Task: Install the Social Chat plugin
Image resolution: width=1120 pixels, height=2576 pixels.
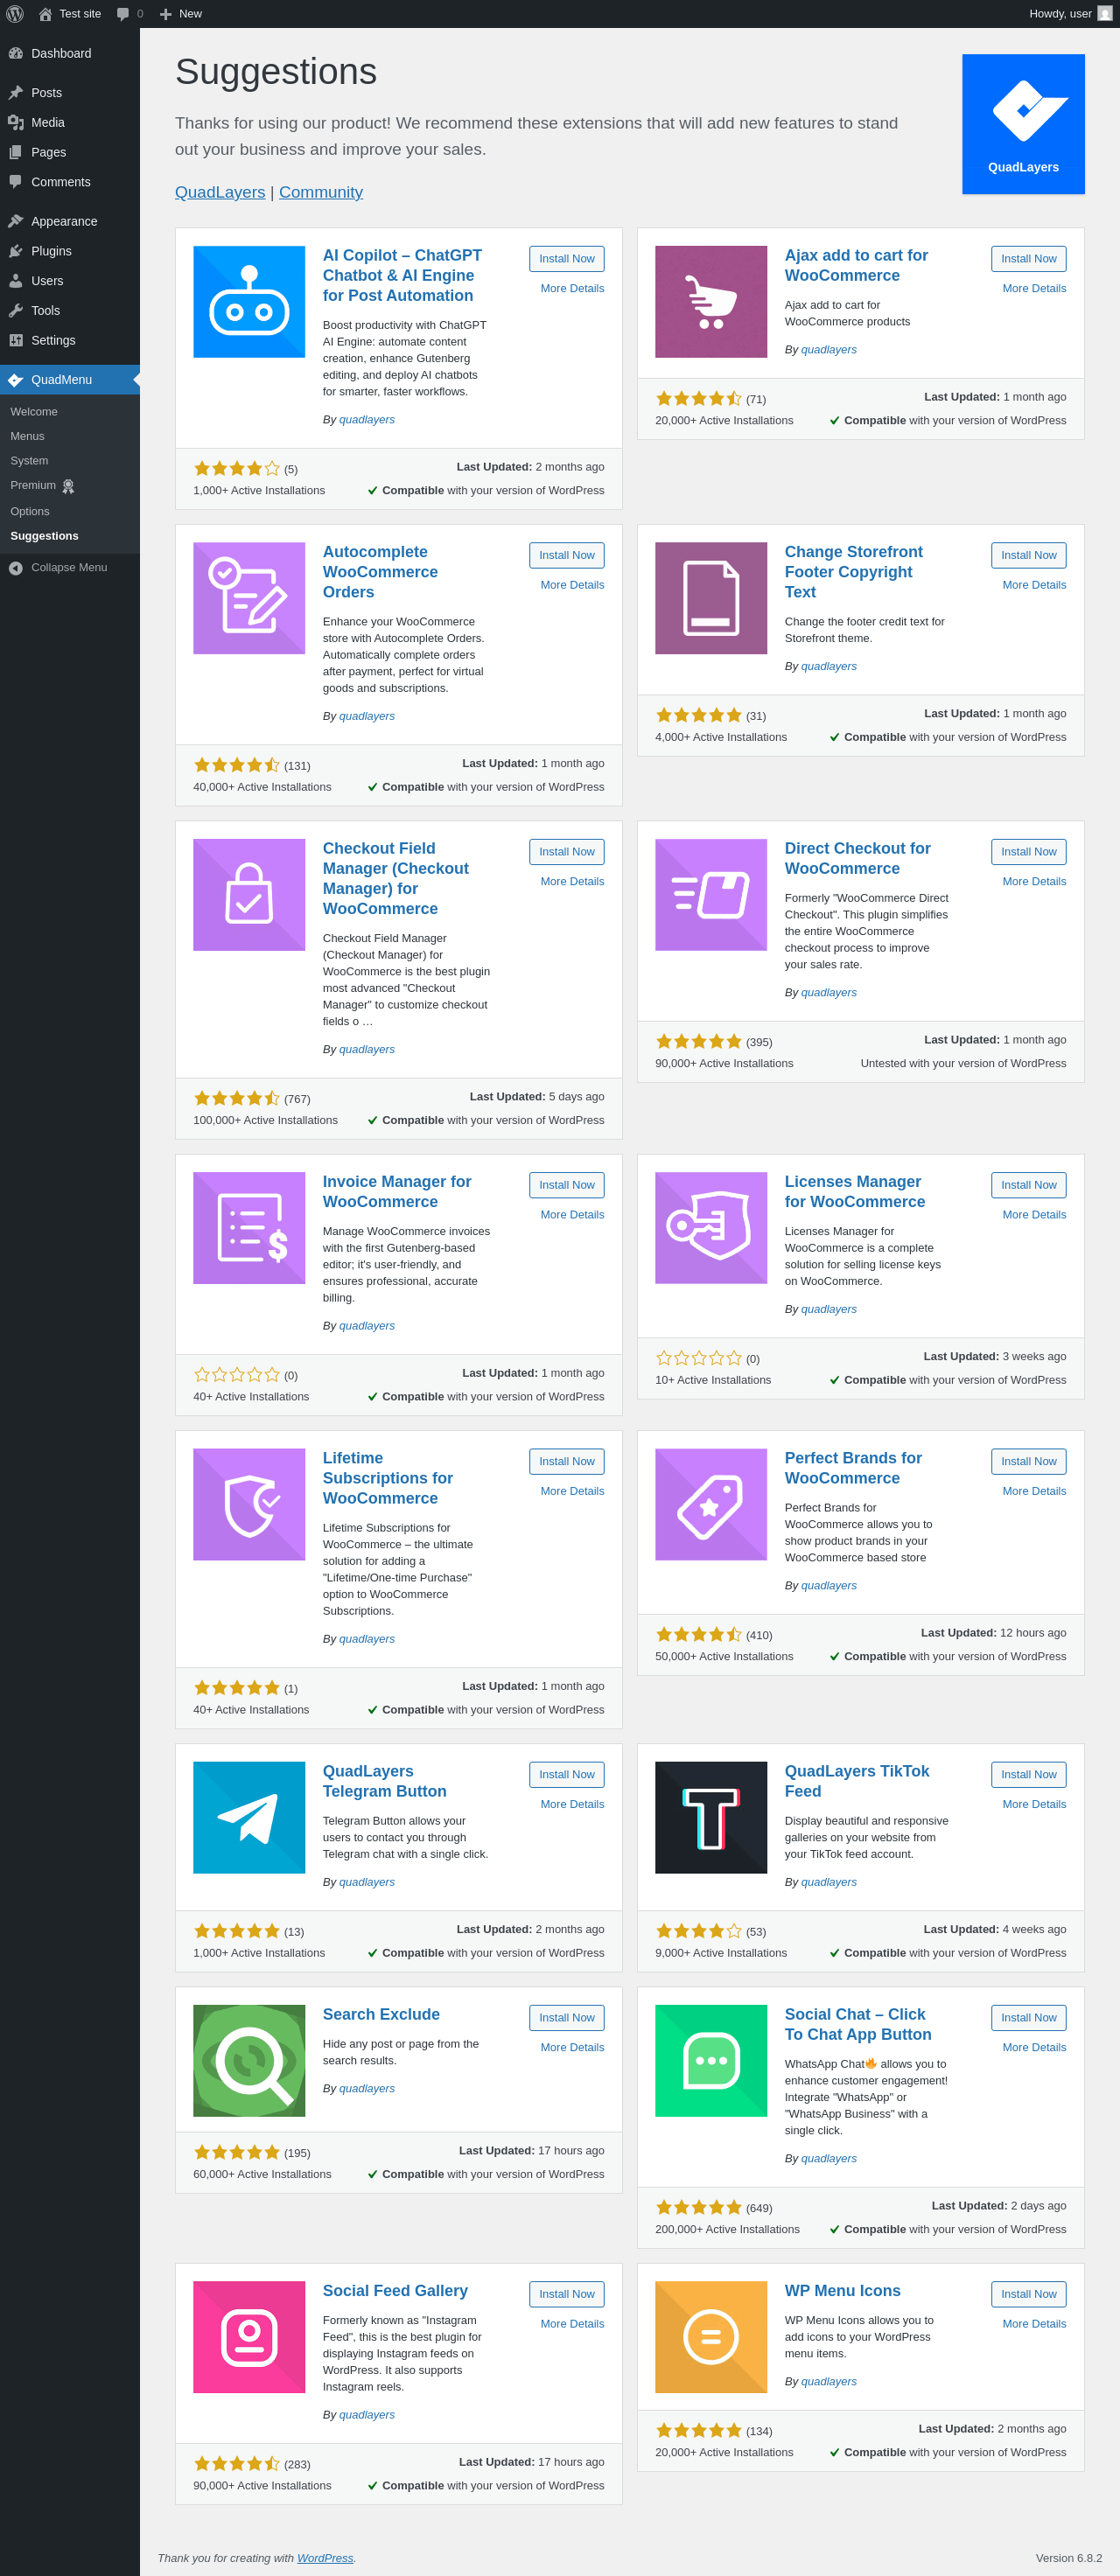Action: point(1029,2017)
